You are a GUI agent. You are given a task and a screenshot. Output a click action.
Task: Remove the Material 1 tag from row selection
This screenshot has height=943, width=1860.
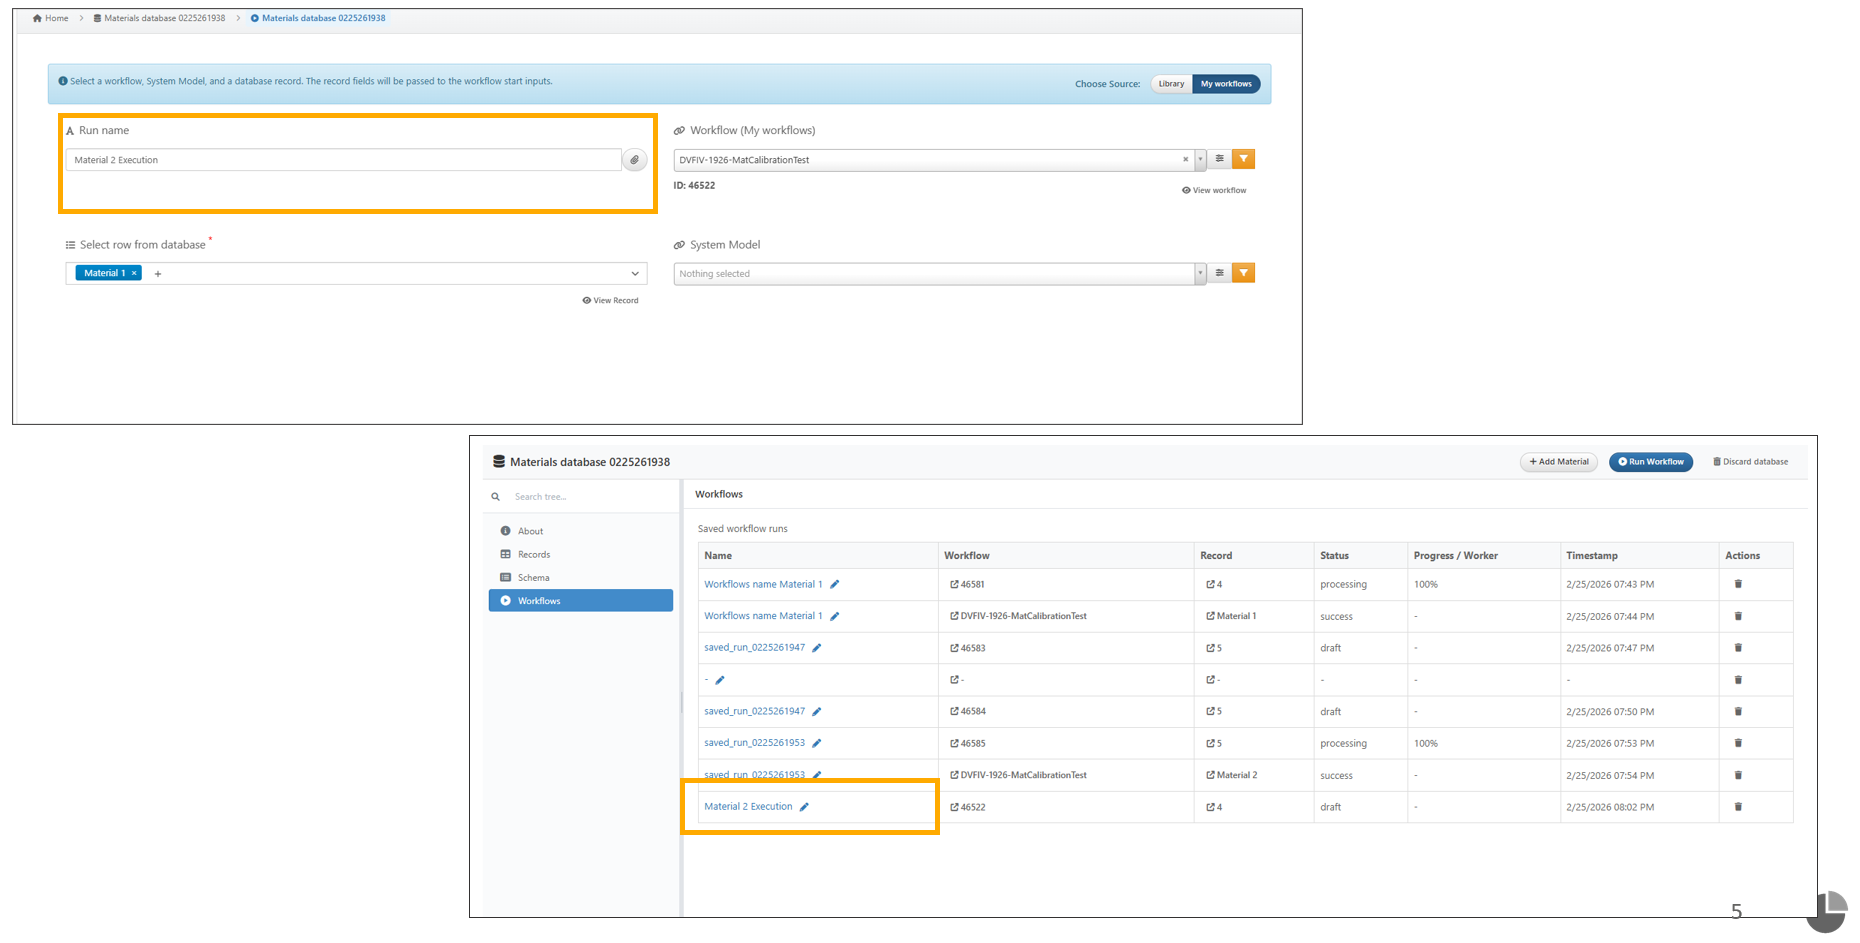pyautogui.click(x=134, y=273)
